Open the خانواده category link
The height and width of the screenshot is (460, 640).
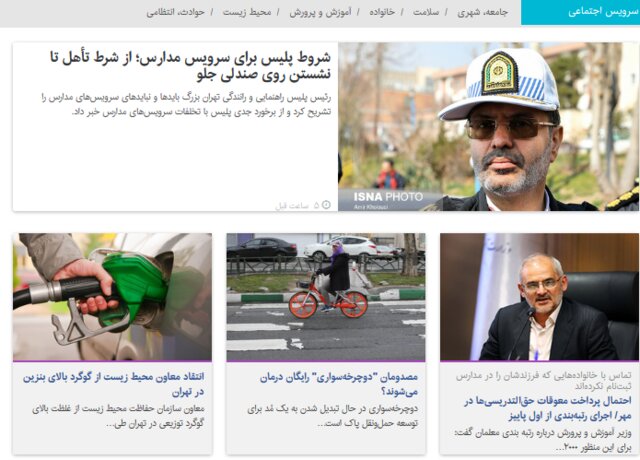[382, 12]
